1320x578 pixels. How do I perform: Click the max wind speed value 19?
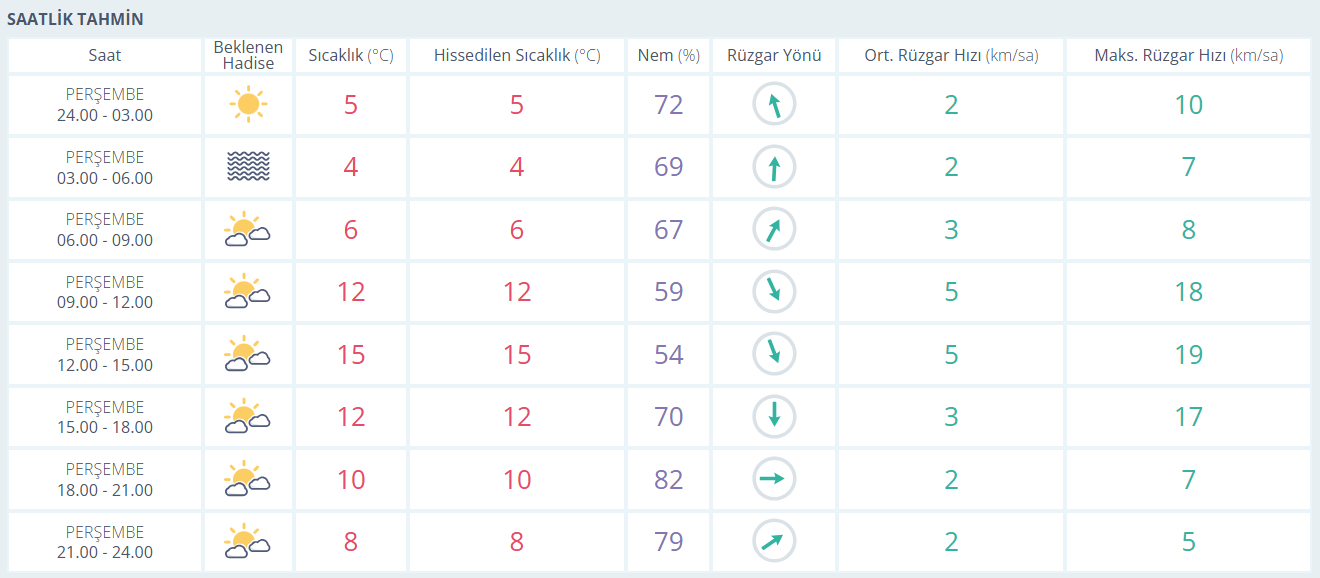1188,355
